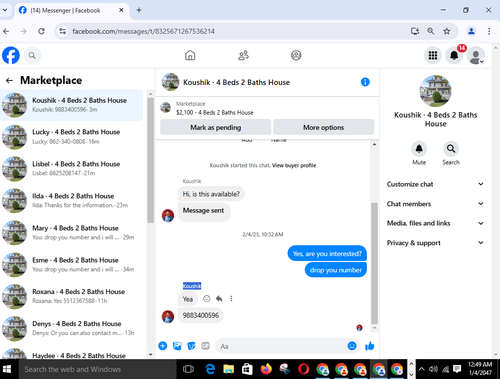Open Roxana - 4 Beds 2 Baths House chat
Screen dimensions: 500x379
72,296
